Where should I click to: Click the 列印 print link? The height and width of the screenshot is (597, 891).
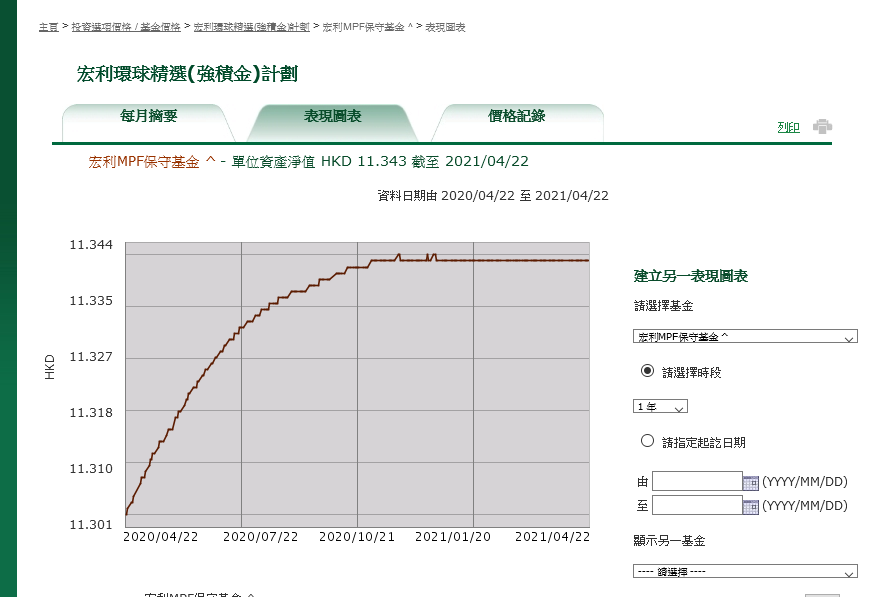tap(788, 127)
